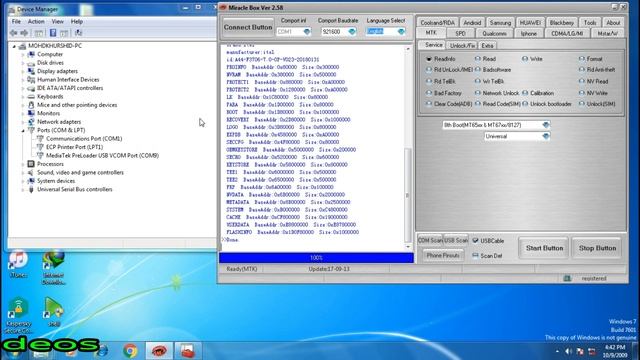Click USB Scan button
Viewport: 640px width, 360px height.
point(456,241)
